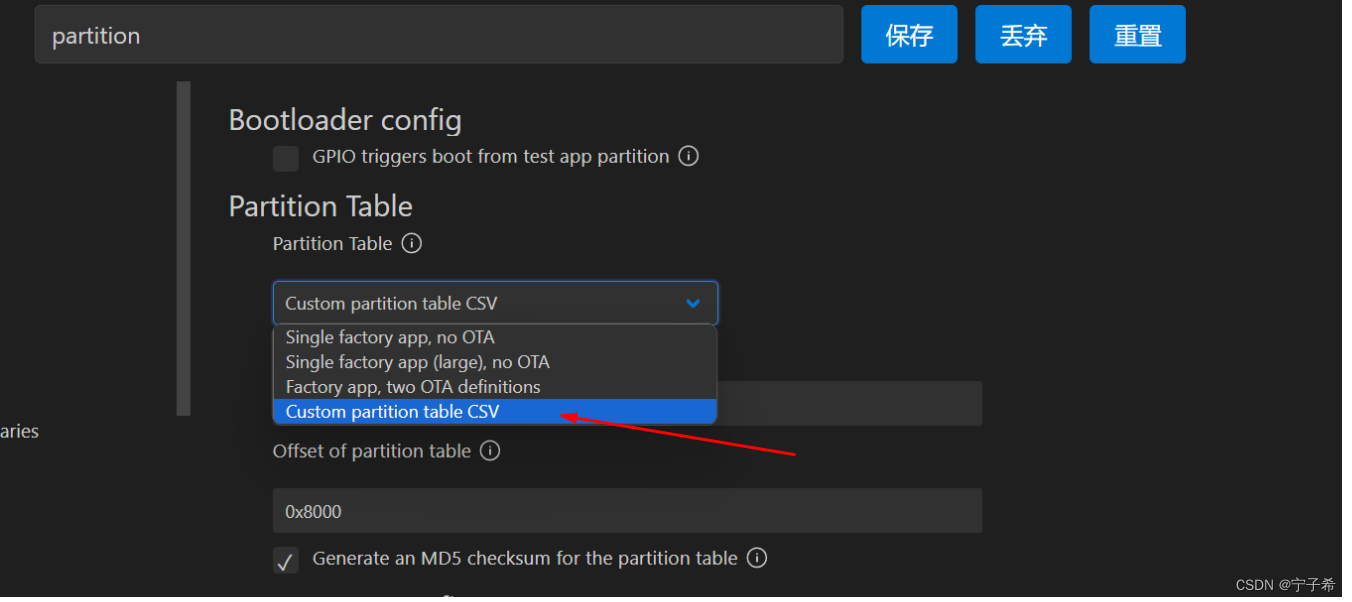Click info icon beside MD5 checksum option
Viewport: 1352px width, 602px height.
757,558
